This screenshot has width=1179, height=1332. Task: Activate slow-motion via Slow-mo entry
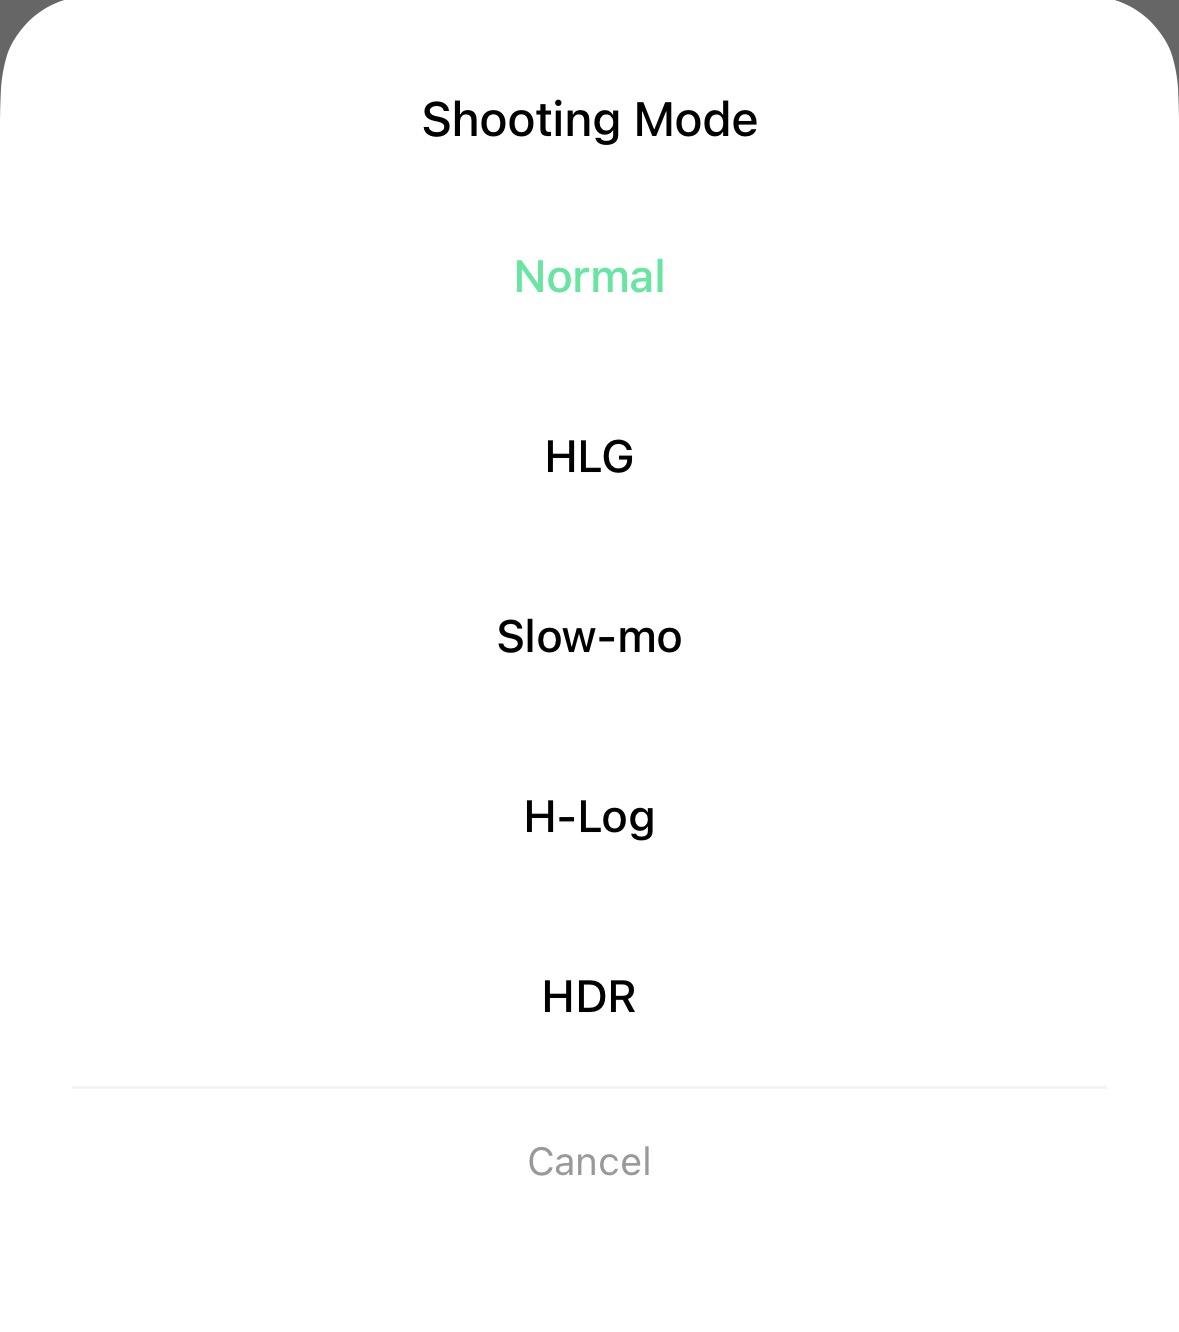pos(589,637)
